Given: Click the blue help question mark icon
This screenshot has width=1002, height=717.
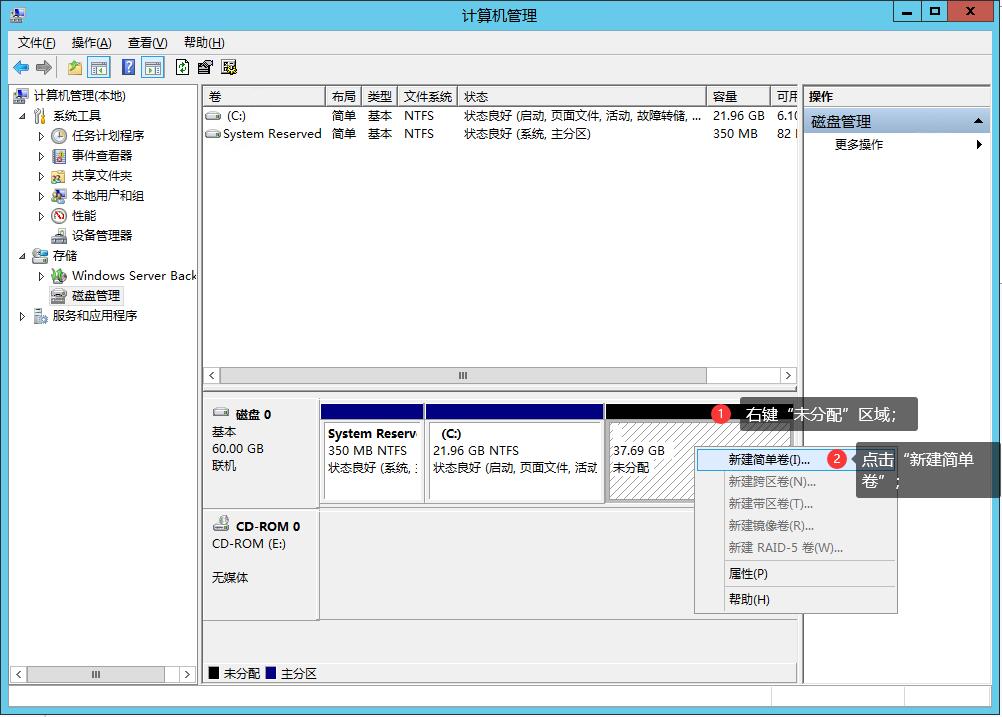Looking at the screenshot, I should coord(128,67).
